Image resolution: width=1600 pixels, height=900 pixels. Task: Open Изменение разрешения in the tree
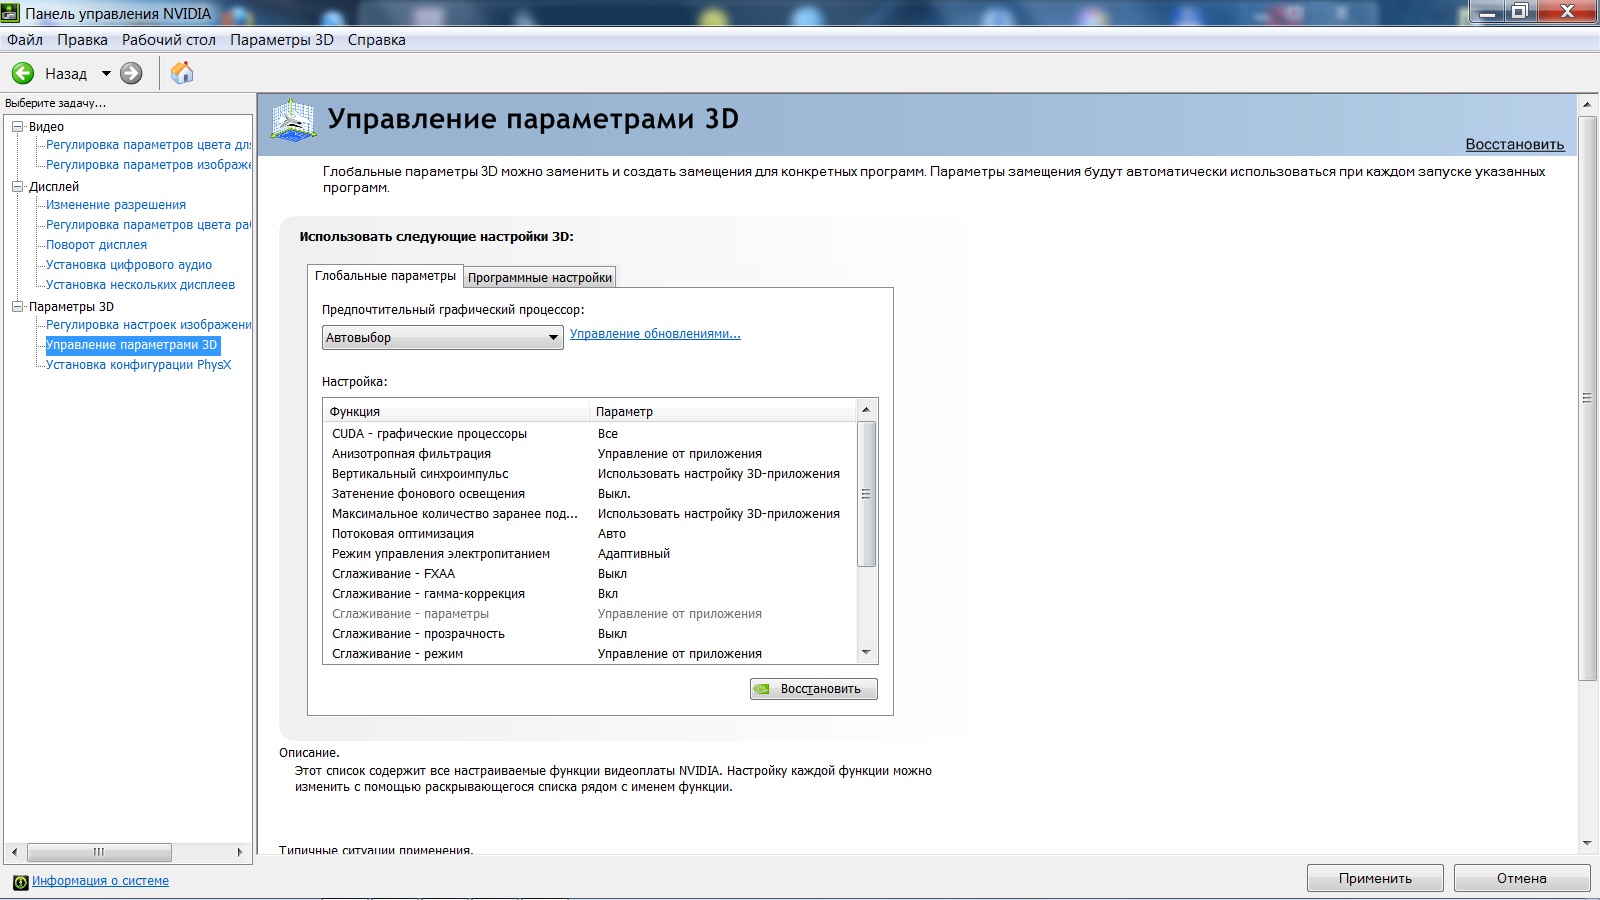tap(116, 205)
